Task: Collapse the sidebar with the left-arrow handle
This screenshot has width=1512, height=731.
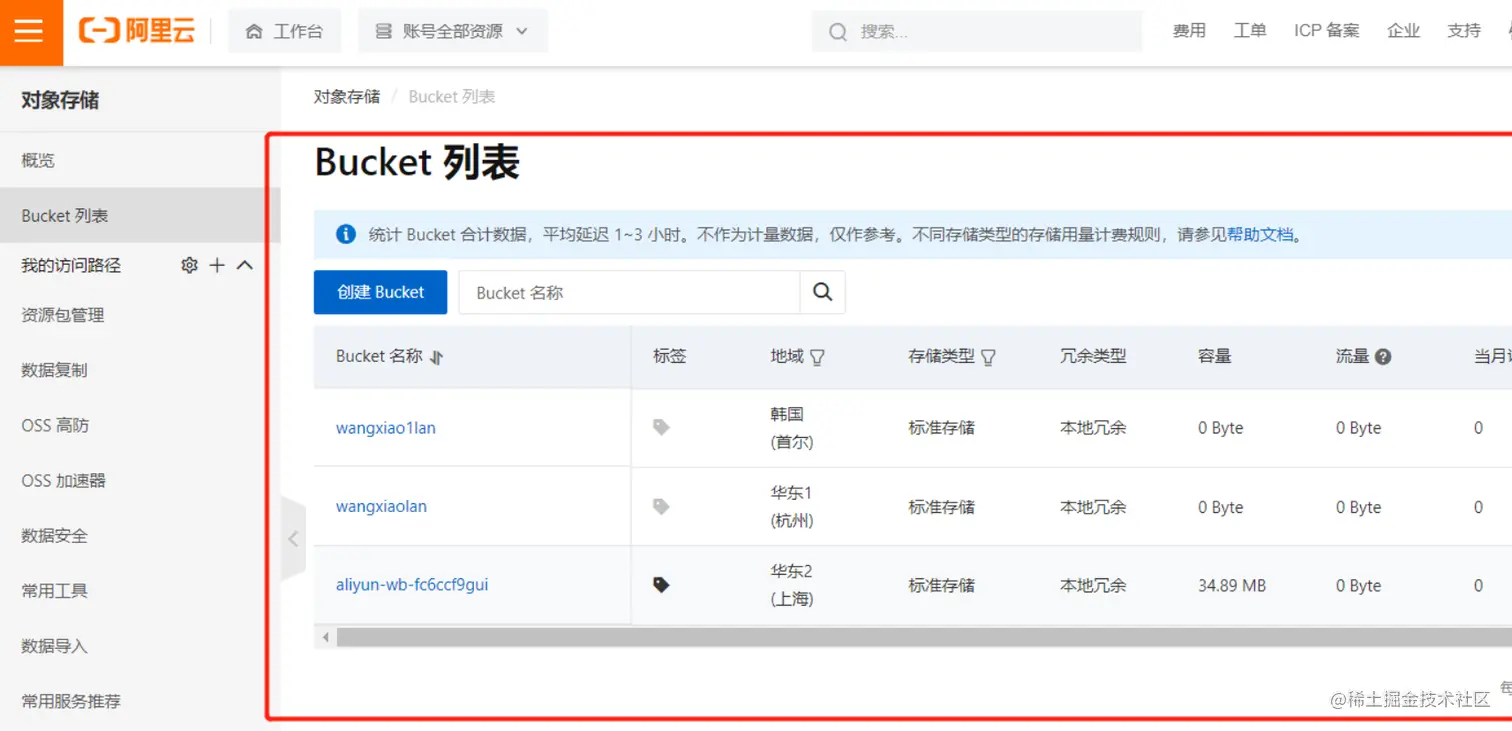Action: pyautogui.click(x=293, y=538)
